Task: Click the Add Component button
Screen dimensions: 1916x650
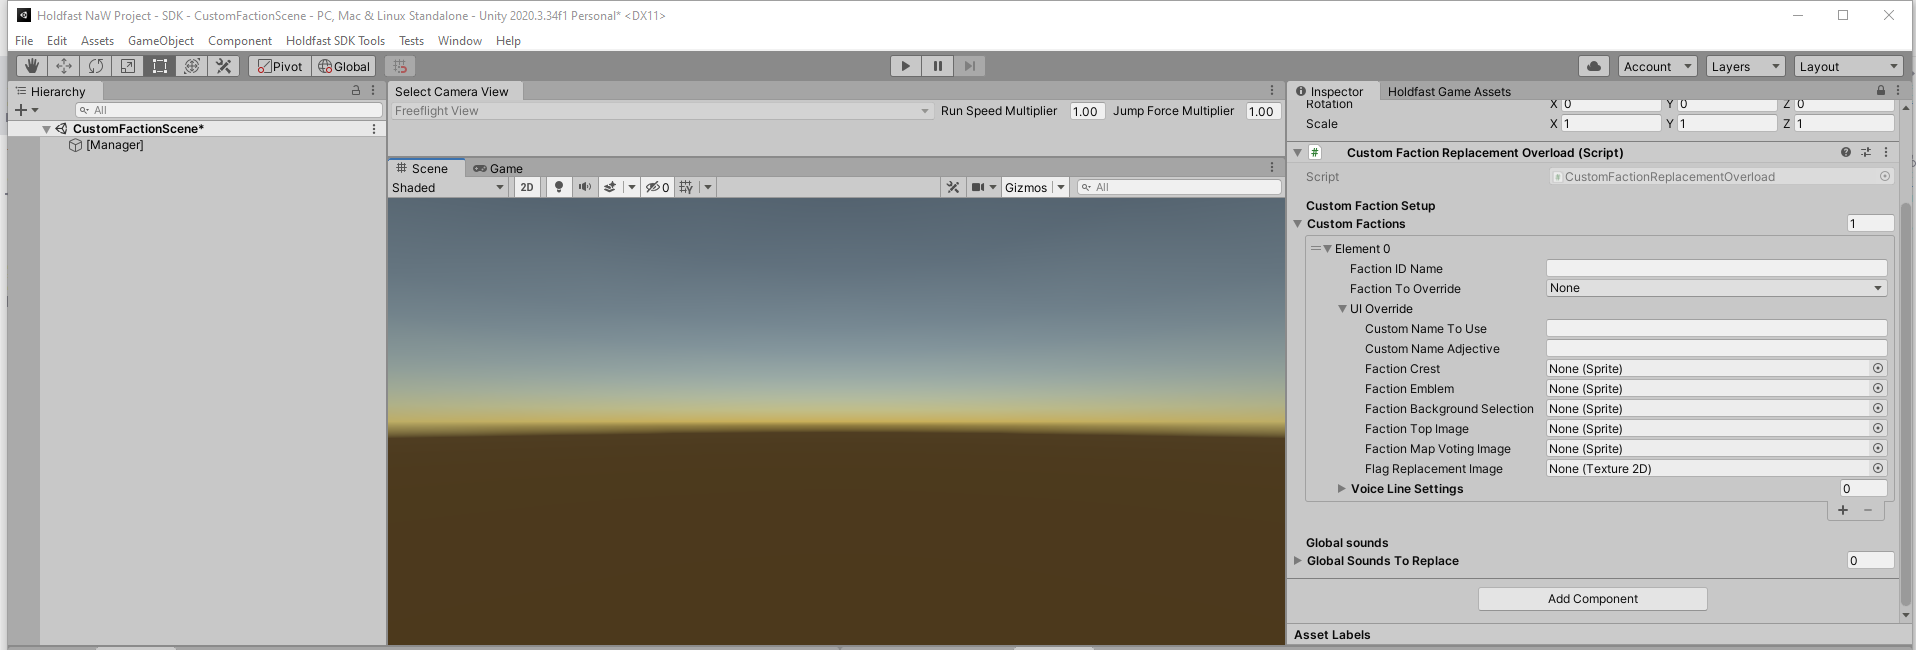Action: 1592,599
